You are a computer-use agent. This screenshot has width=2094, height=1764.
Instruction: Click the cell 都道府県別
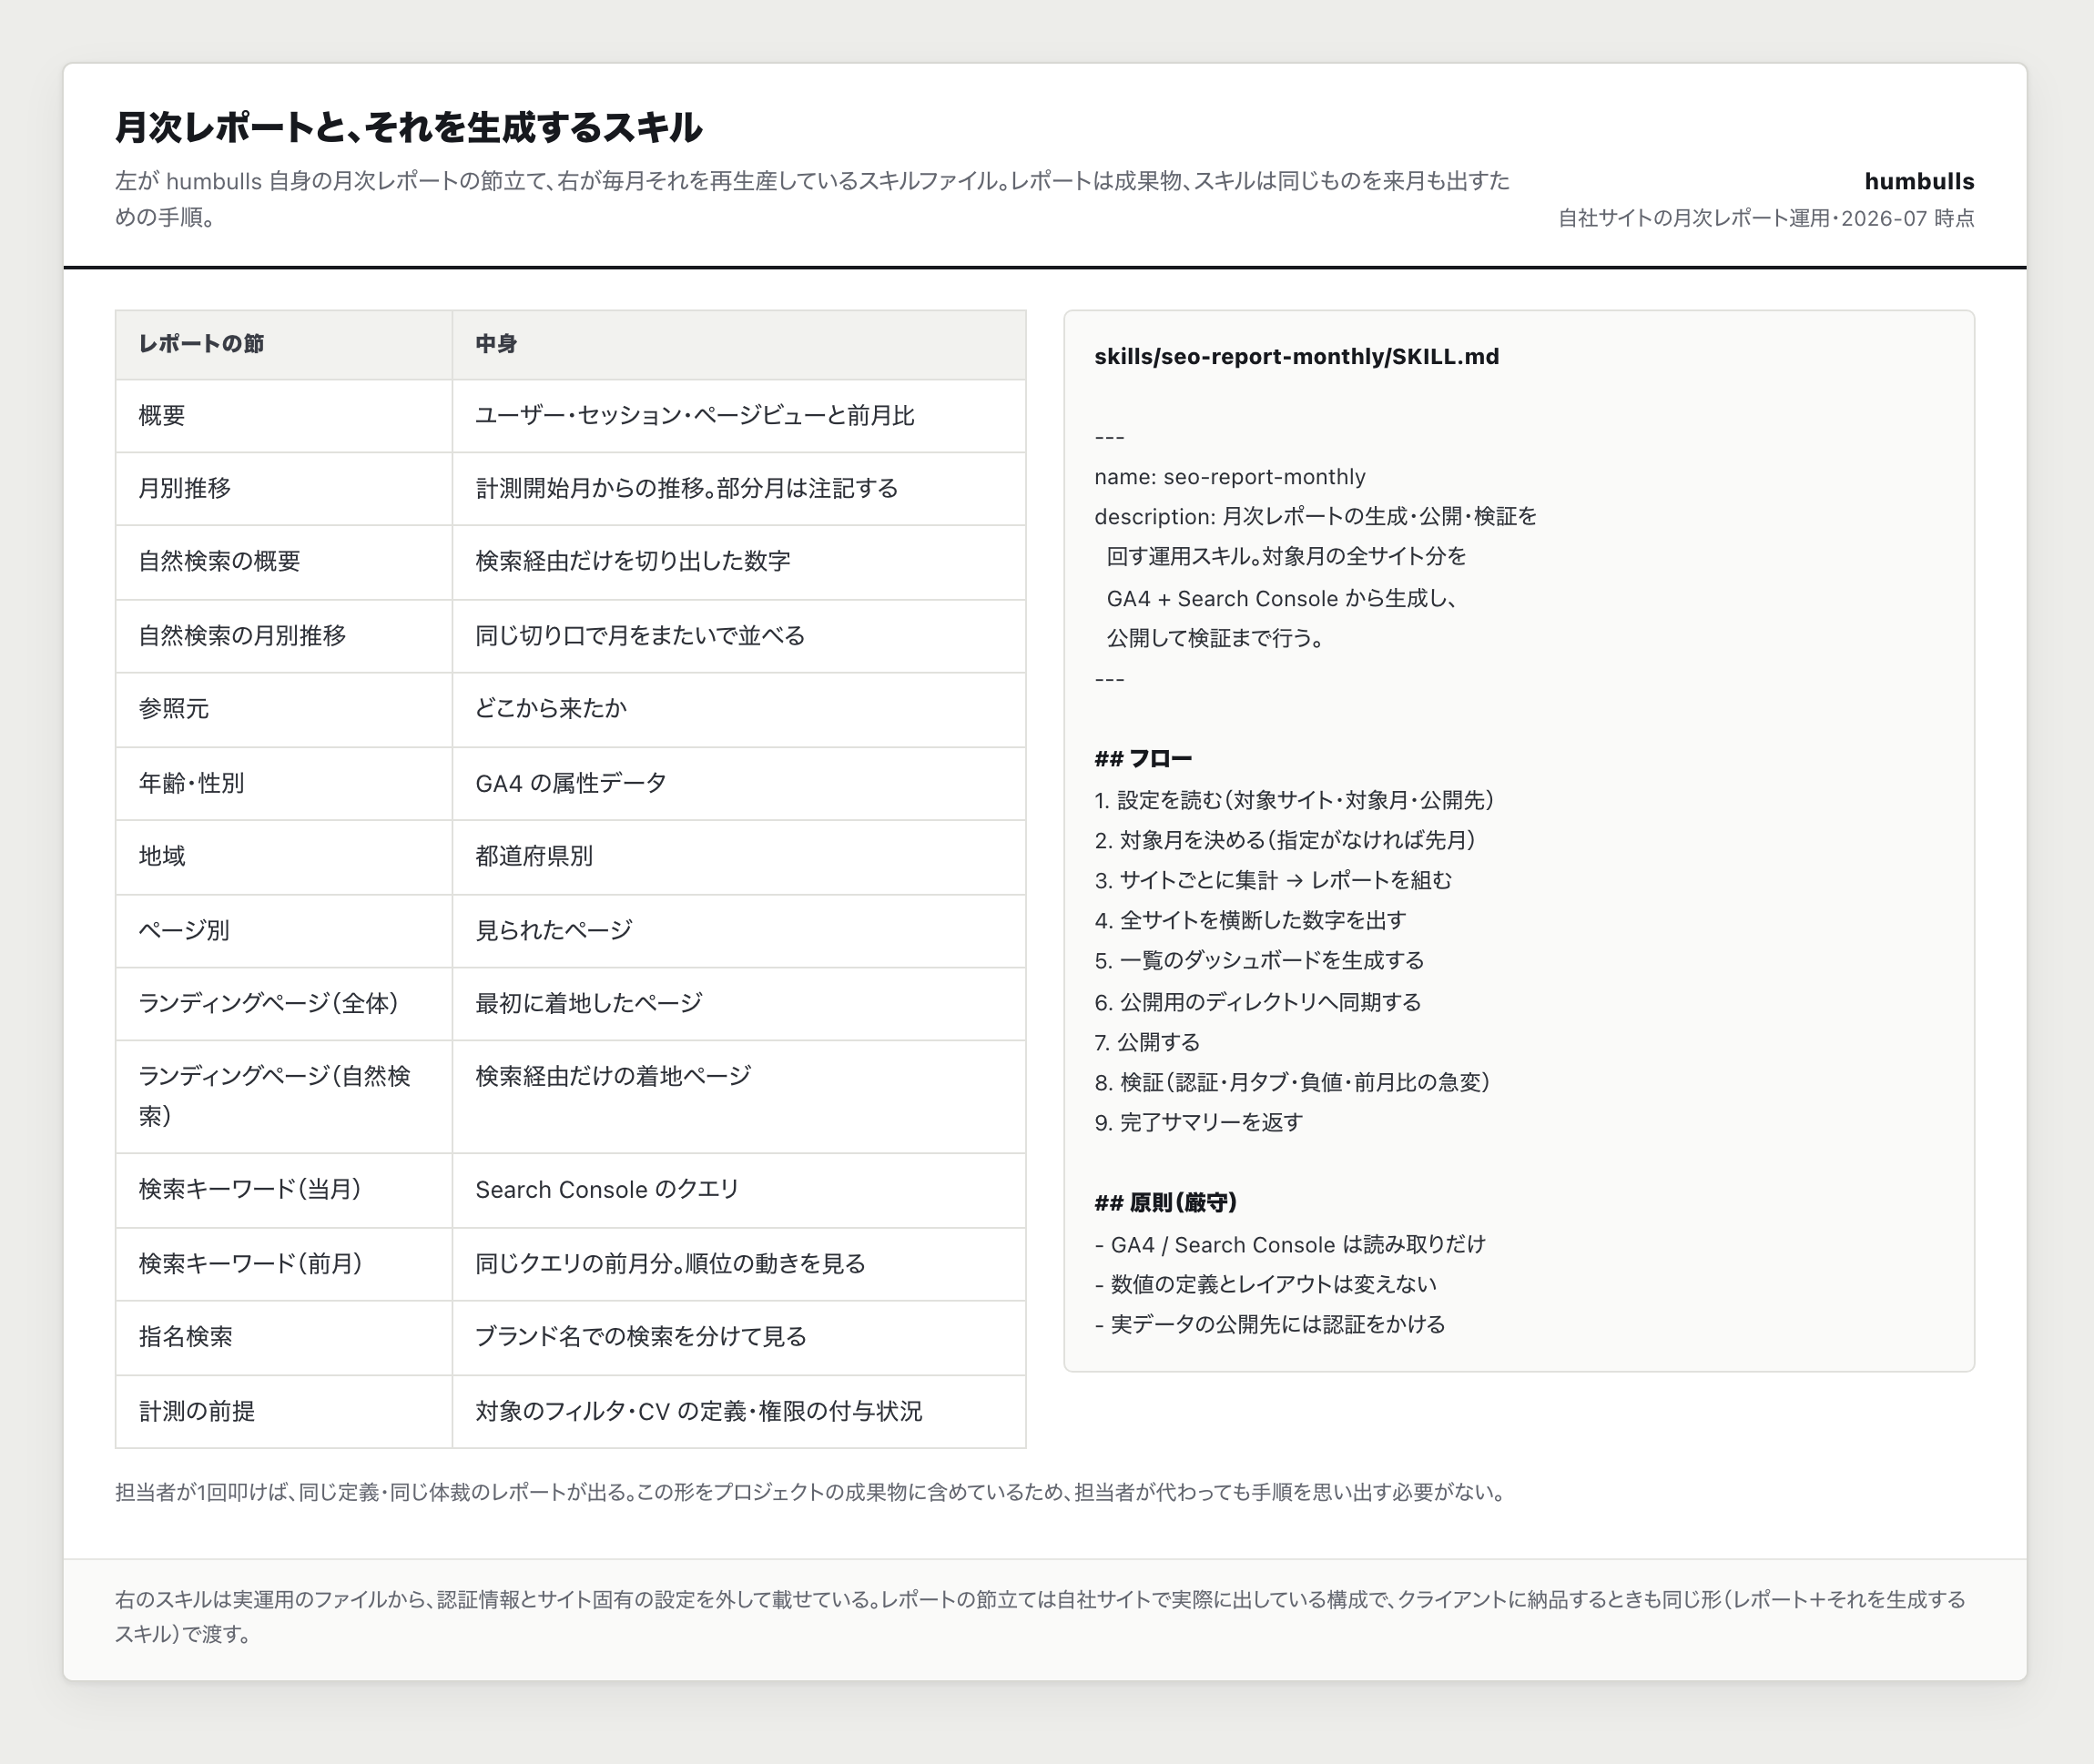739,857
